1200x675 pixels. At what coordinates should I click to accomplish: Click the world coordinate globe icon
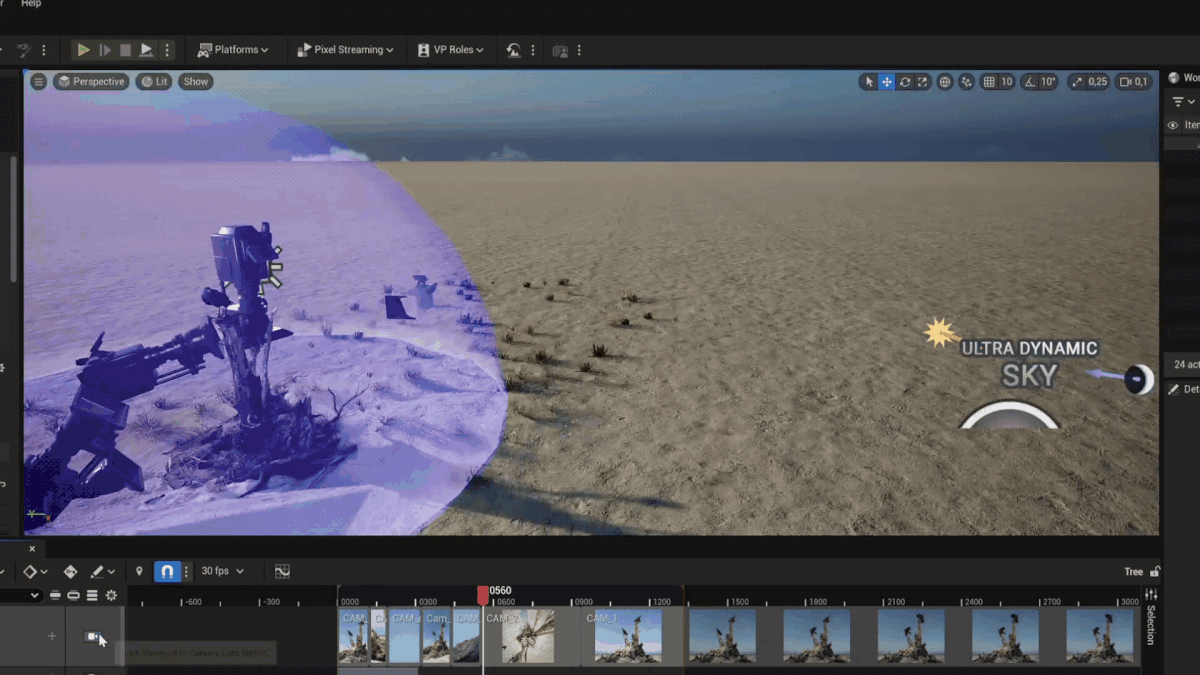[x=945, y=82]
